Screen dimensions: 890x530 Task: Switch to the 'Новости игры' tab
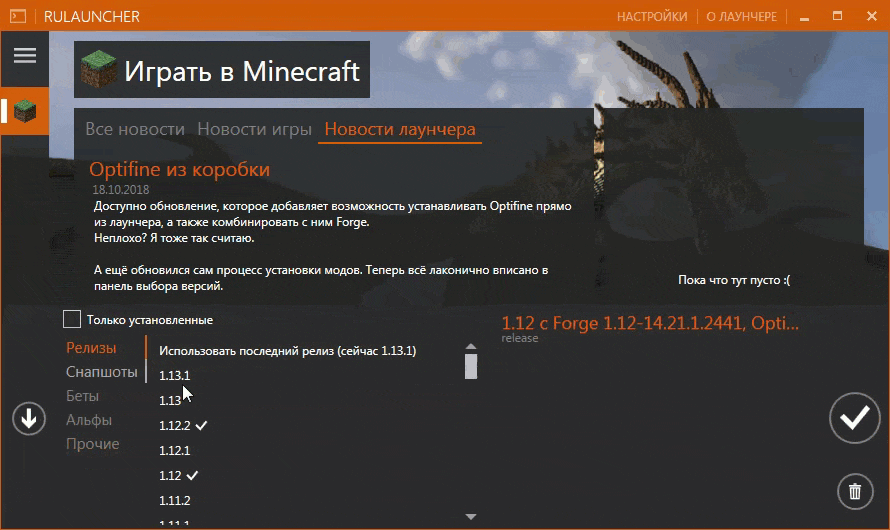[x=254, y=129]
